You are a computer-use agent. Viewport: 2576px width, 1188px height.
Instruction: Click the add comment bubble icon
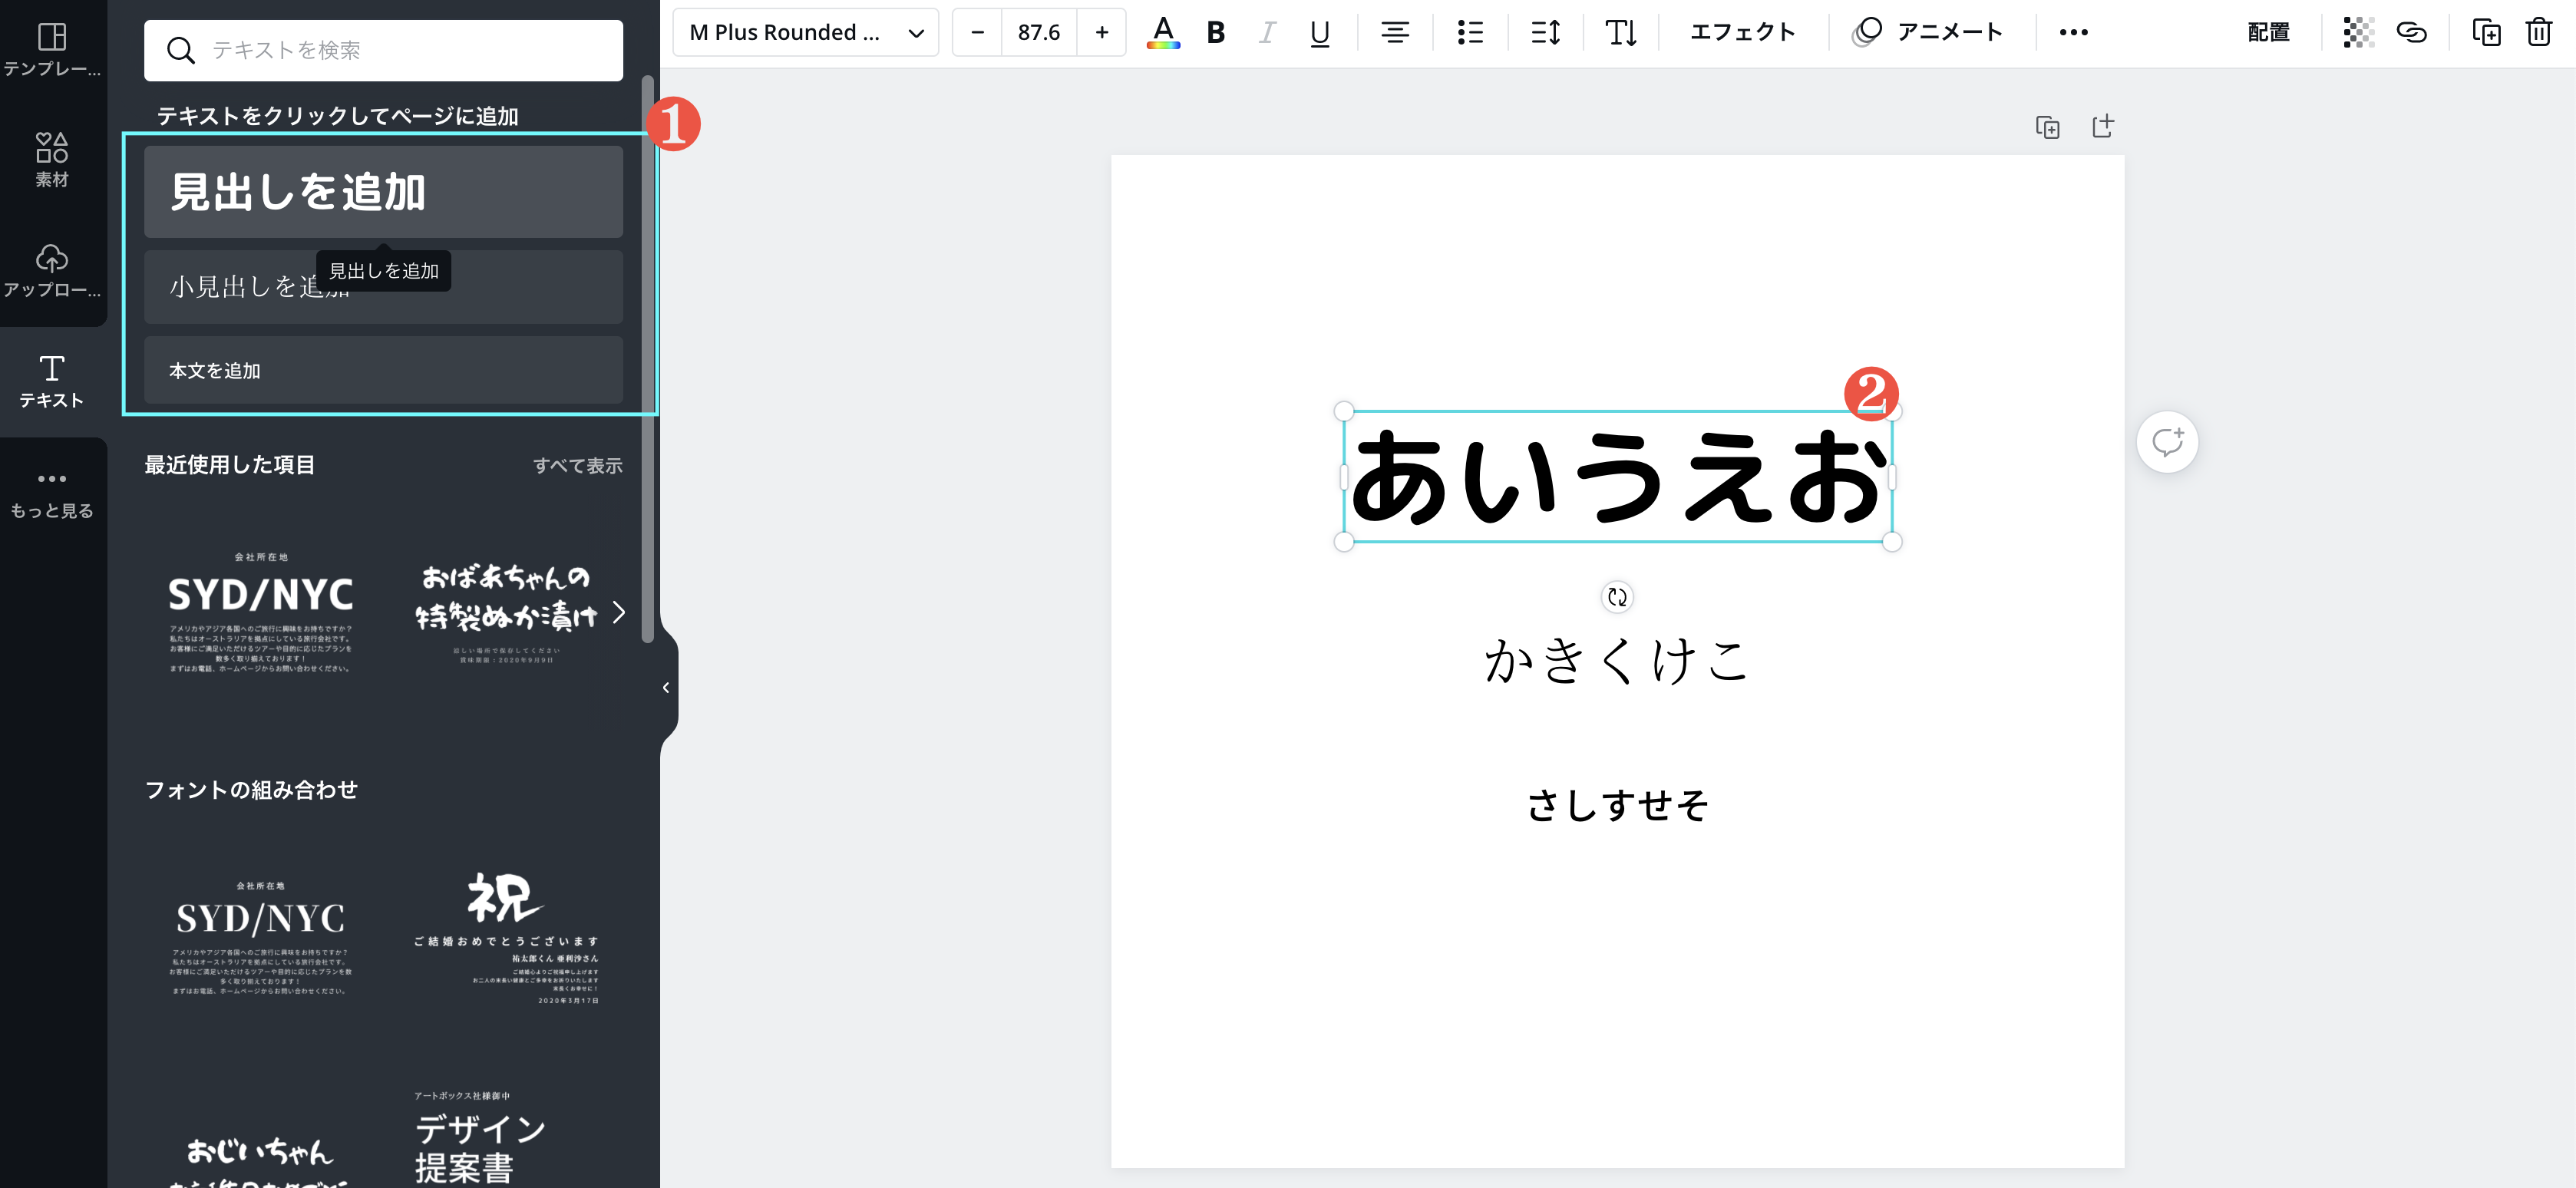coord(2166,442)
